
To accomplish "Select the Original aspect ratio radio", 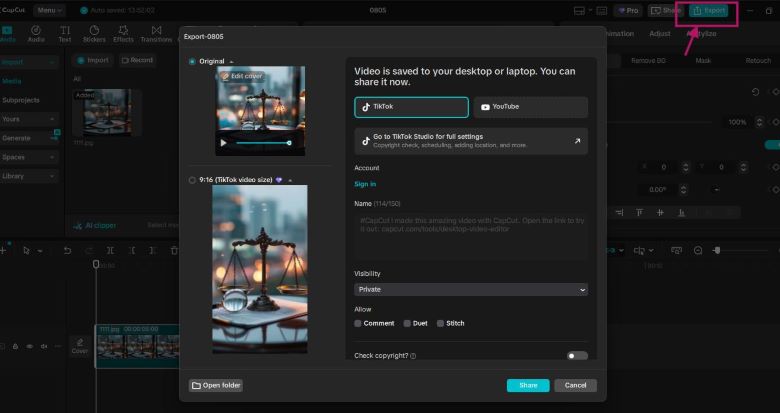I will click(x=192, y=62).
